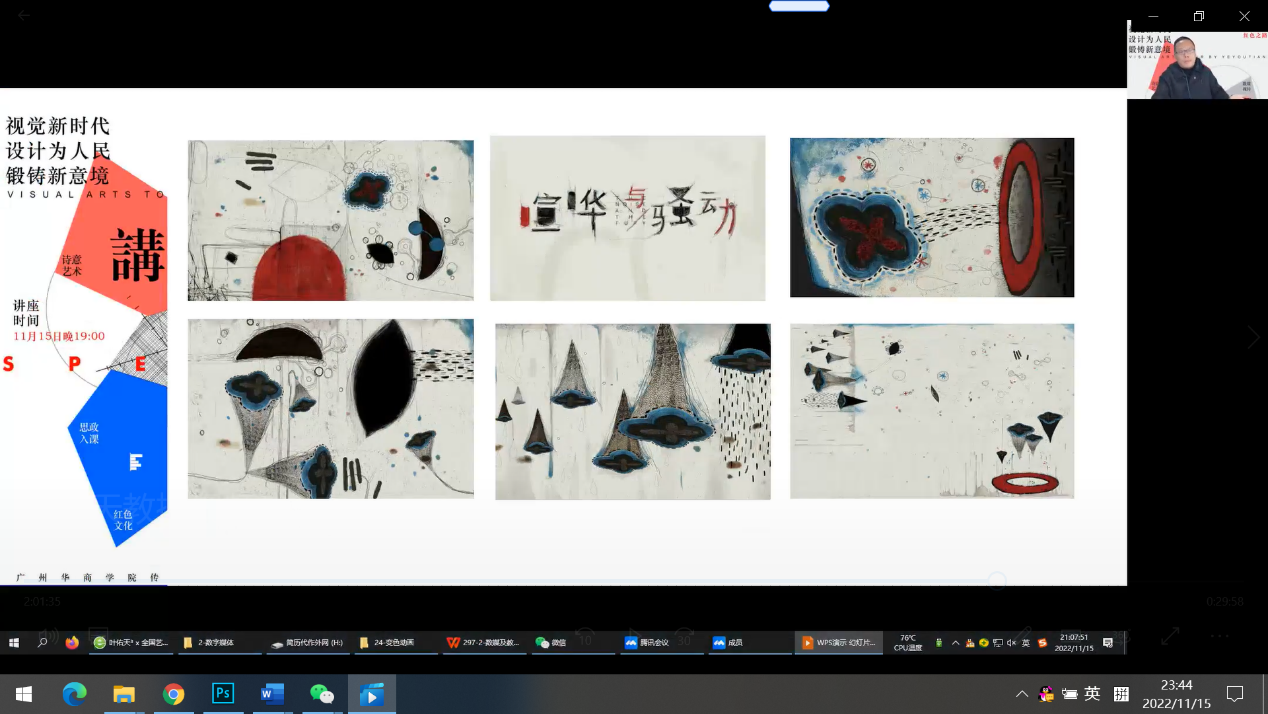This screenshot has width=1268, height=714.
Task: Open the Windows Start menu
Action: [x=24, y=694]
